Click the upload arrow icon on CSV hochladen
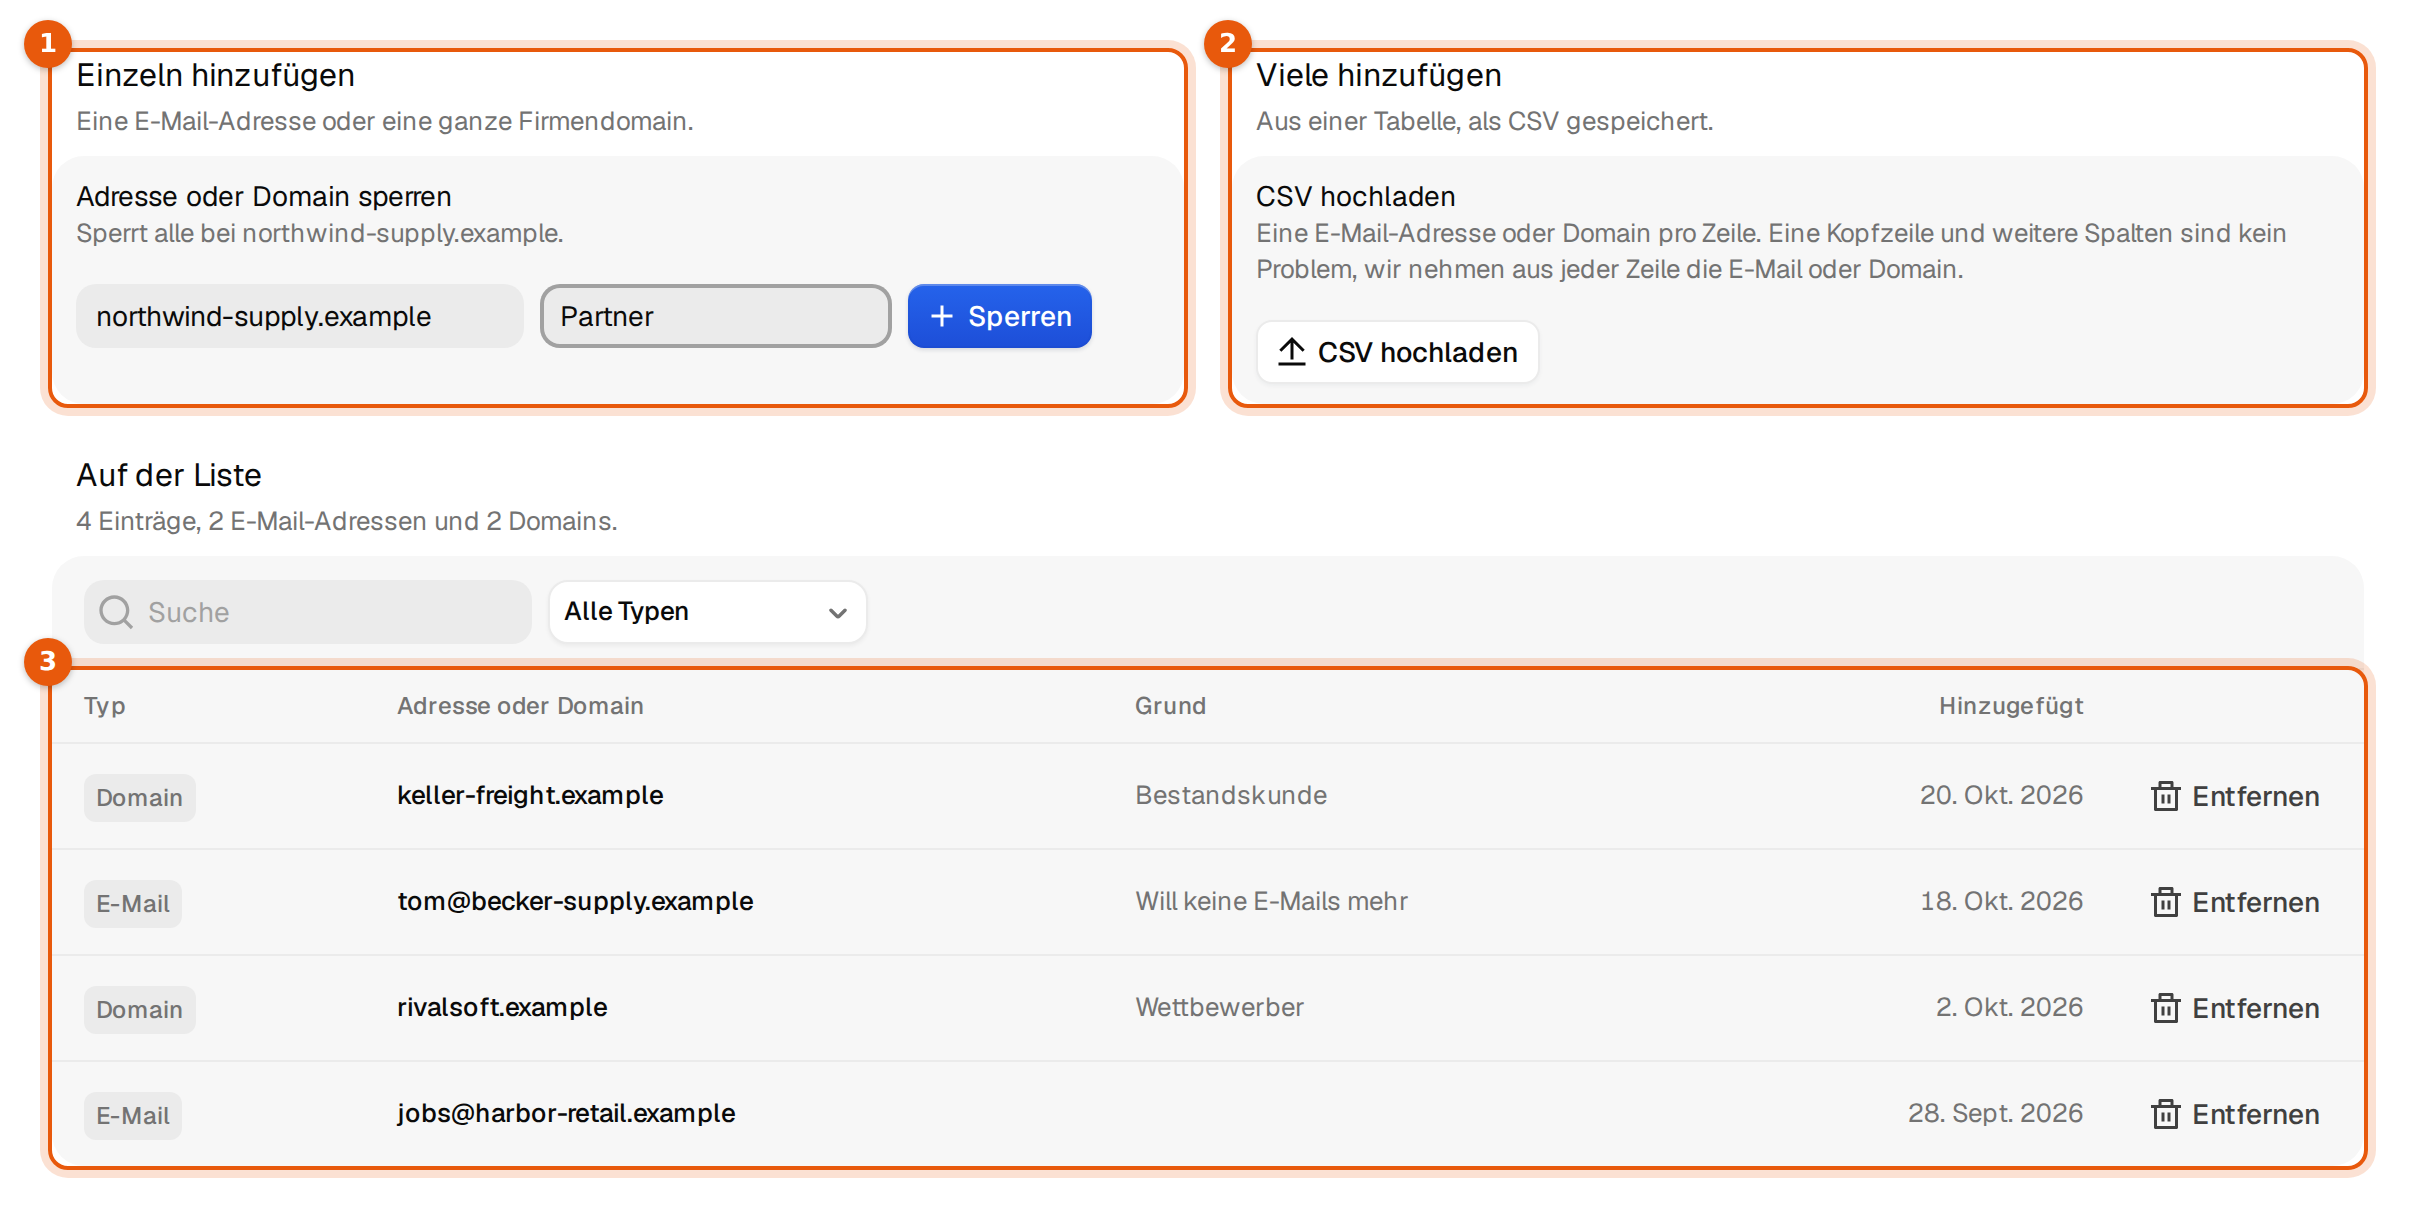The height and width of the screenshot is (1218, 2416). point(1292,352)
